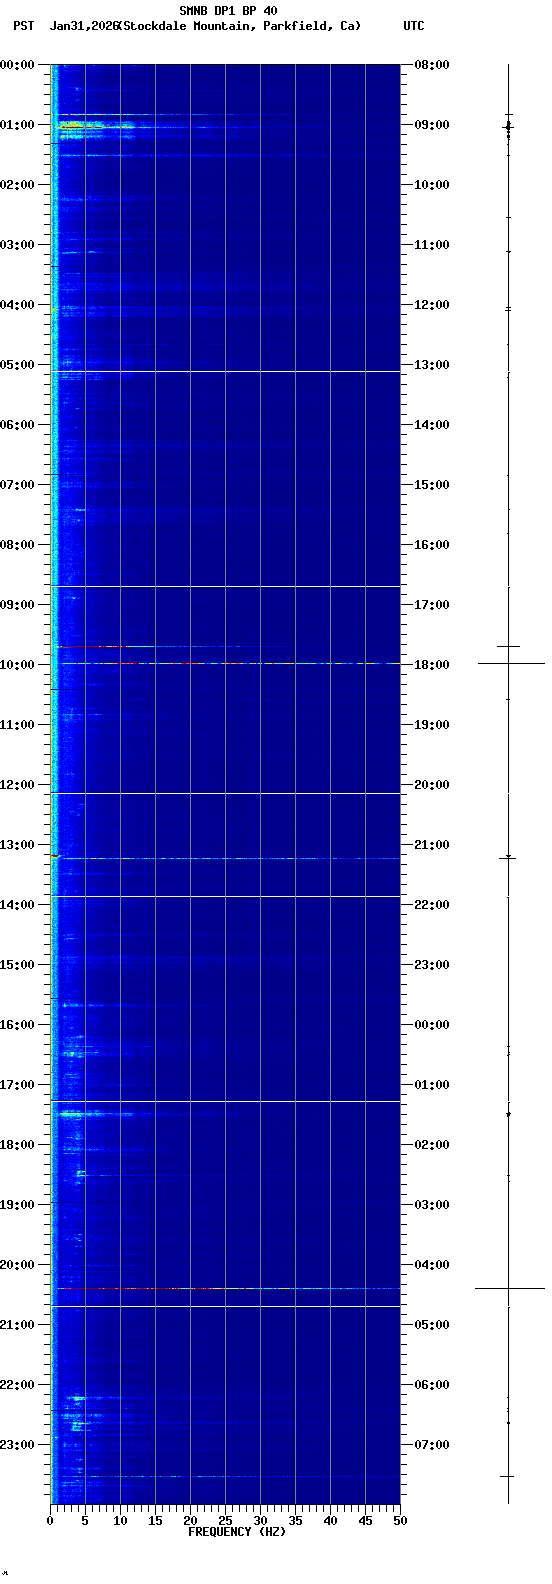
Task: Select the PST '18:00' label on left axis
Action: click(x=18, y=1145)
